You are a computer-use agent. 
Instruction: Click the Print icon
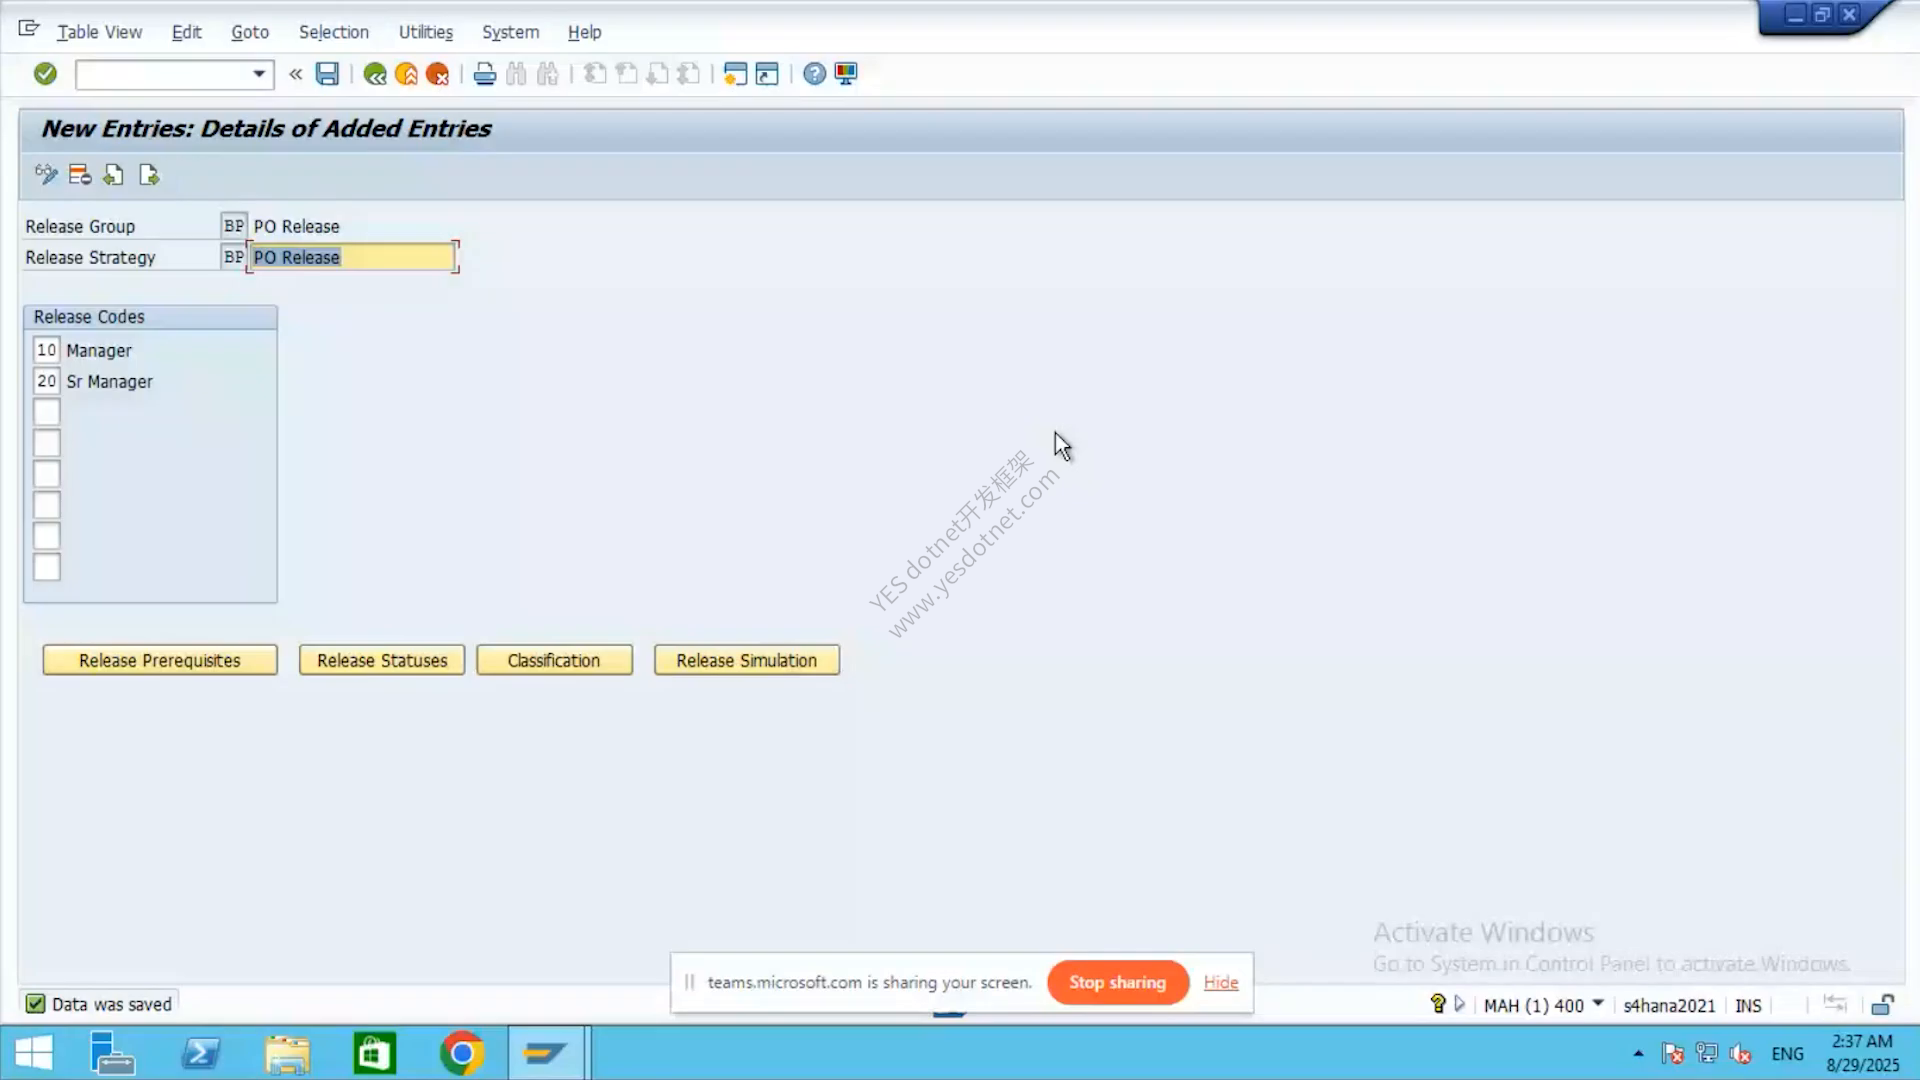485,74
